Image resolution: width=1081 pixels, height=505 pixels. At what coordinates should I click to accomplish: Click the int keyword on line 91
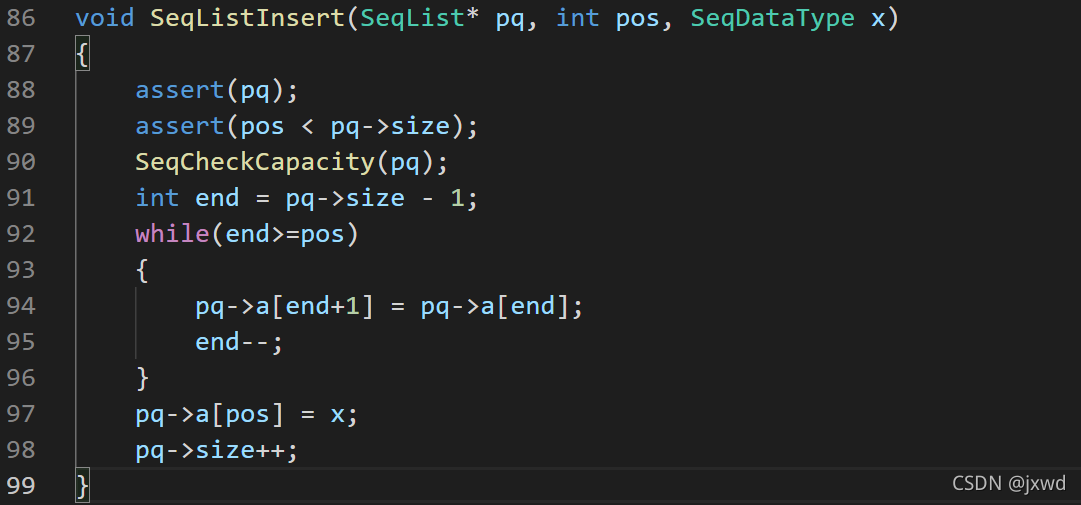tap(157, 198)
